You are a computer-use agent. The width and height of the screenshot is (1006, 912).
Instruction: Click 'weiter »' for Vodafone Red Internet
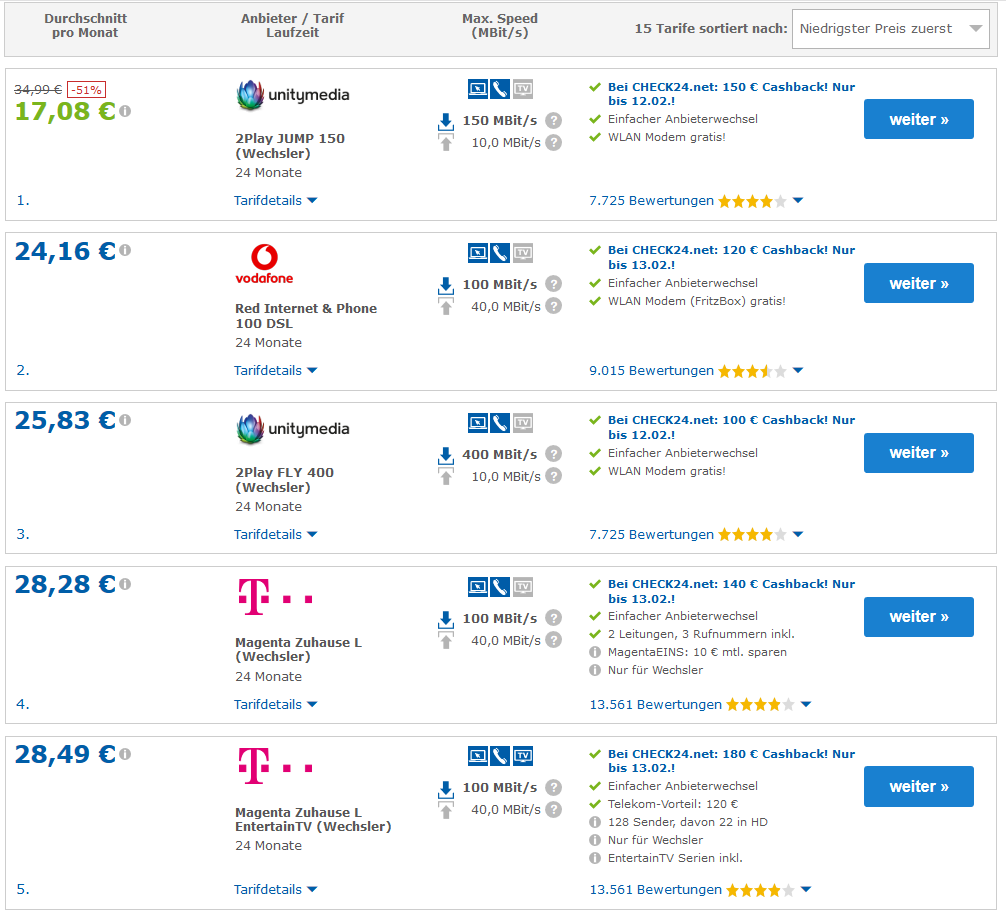[x=919, y=283]
